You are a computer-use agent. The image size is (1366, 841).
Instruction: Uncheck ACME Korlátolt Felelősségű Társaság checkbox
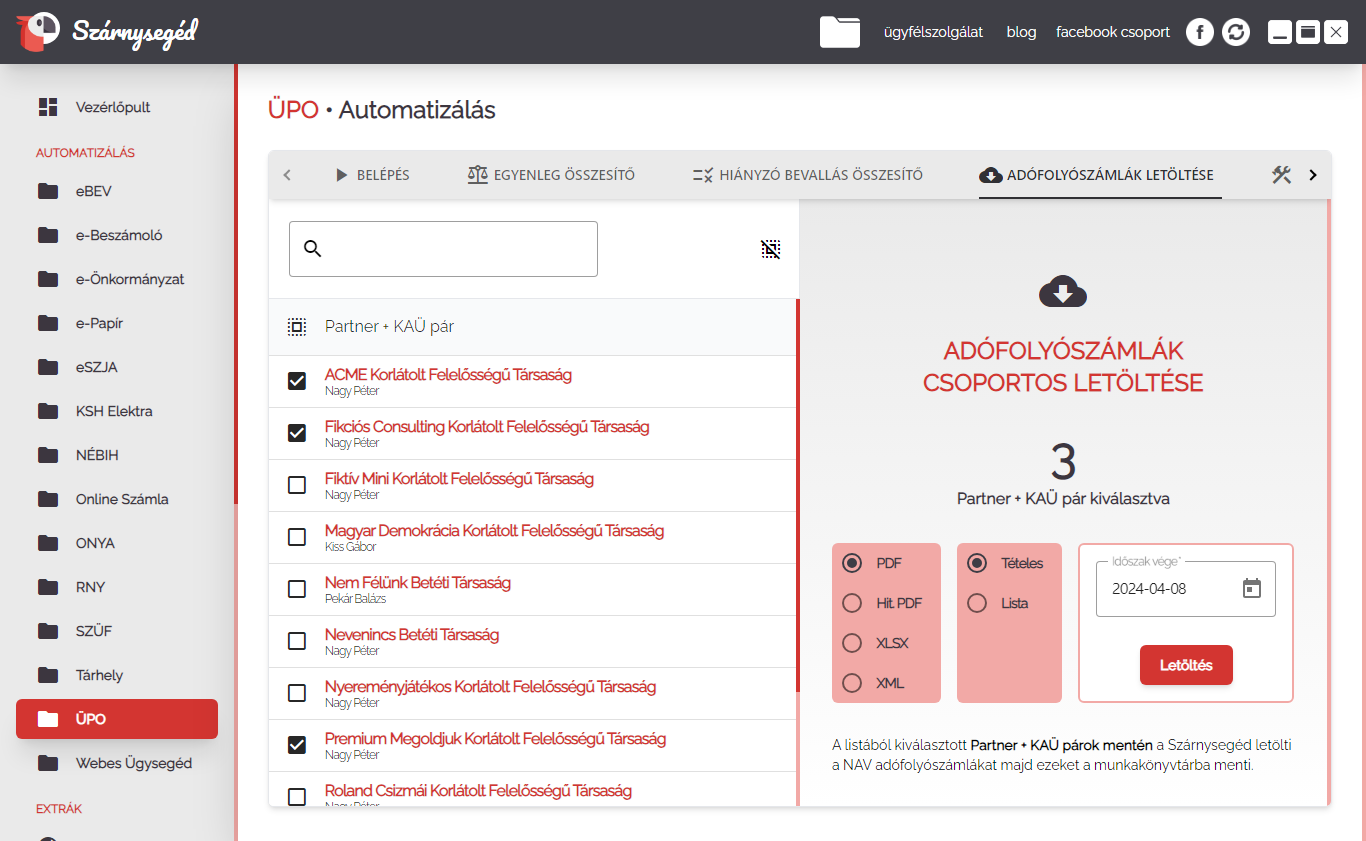point(297,381)
